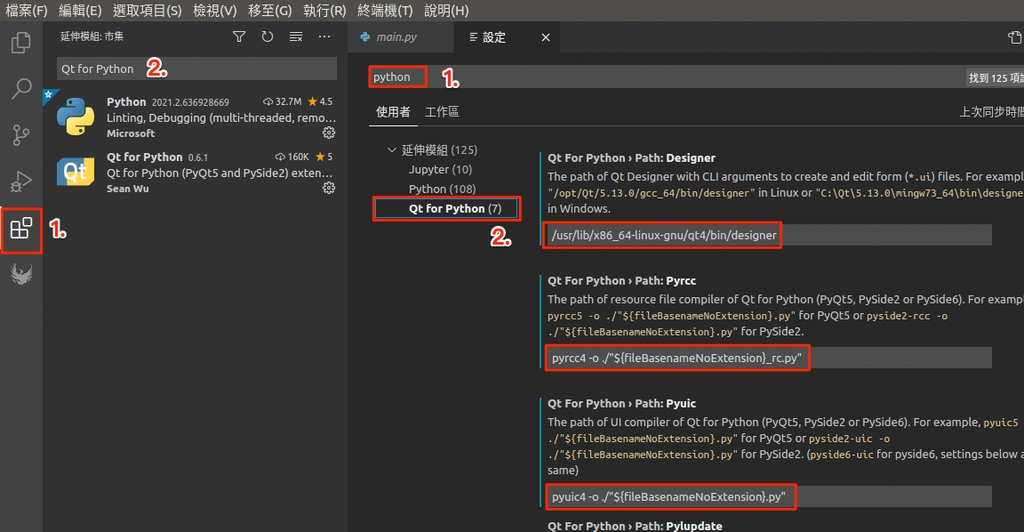Click the 160K download count for Qt for Python

(292, 157)
